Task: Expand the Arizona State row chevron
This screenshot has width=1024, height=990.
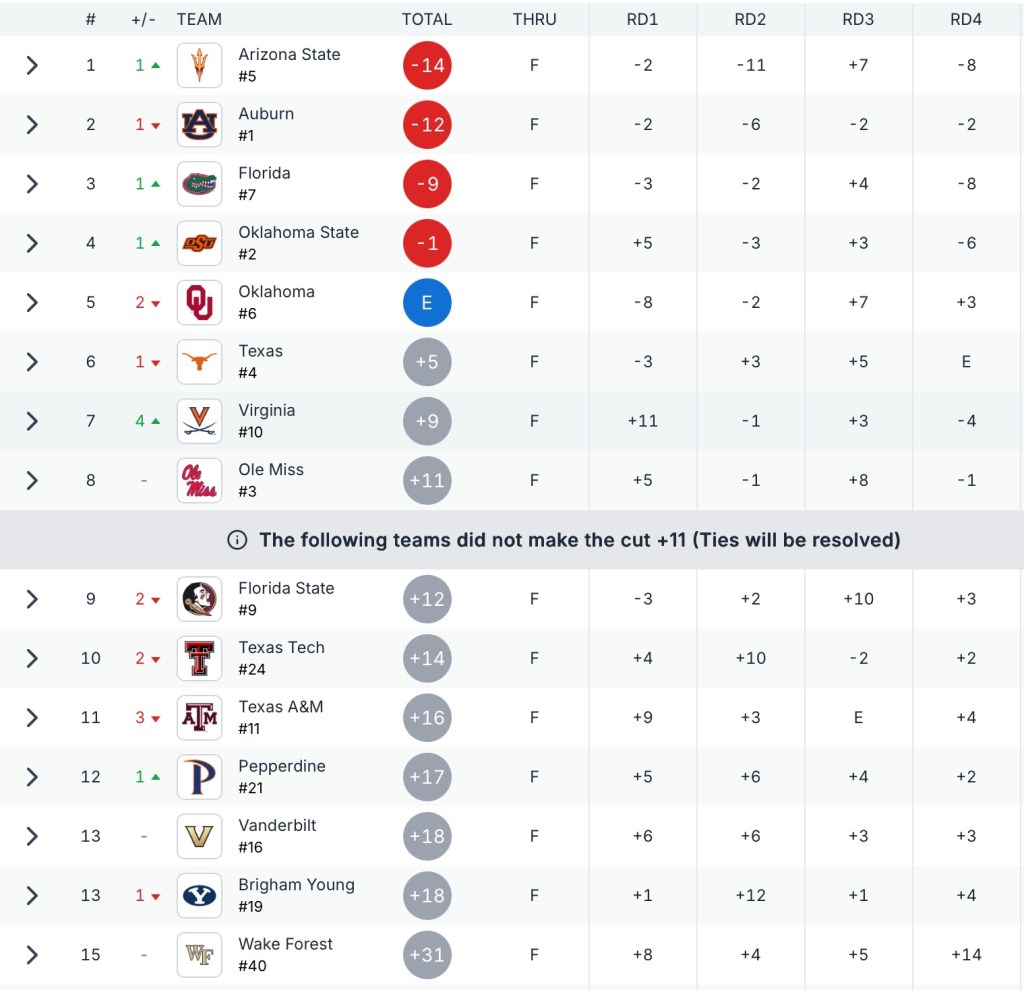Action: [x=32, y=66]
